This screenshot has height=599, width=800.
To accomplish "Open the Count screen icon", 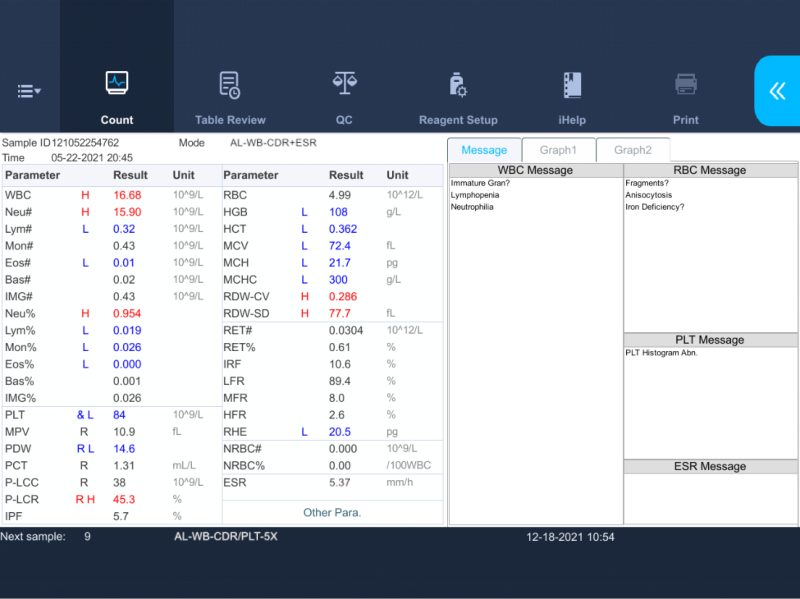I will click(x=117, y=84).
